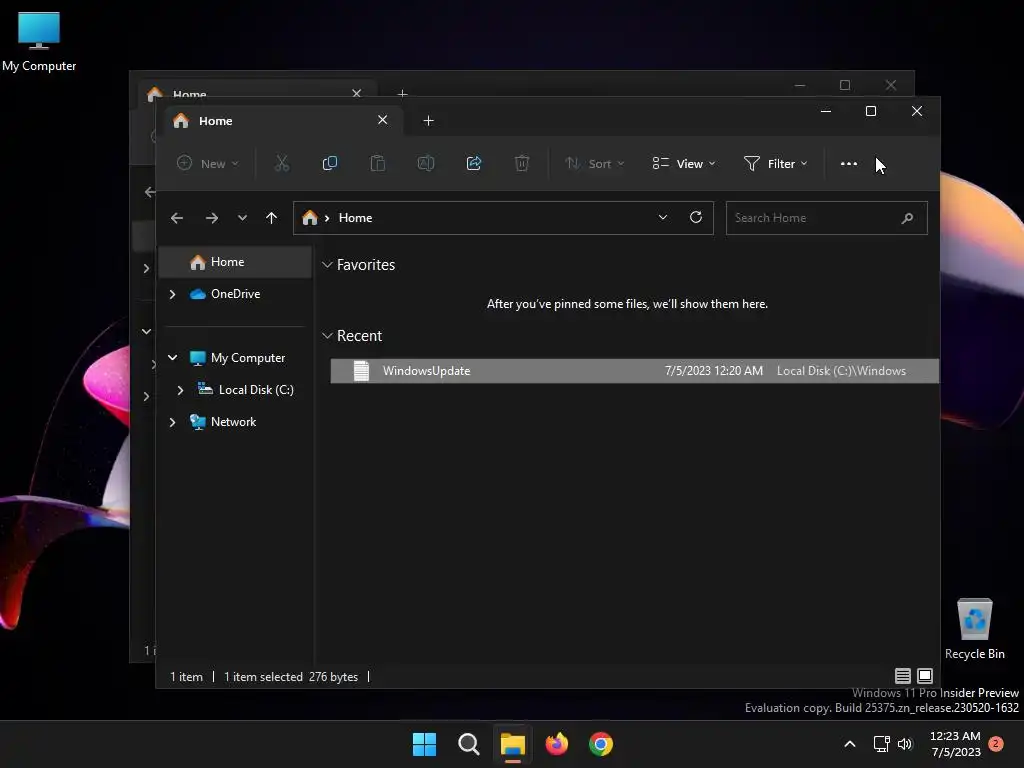Open the Filter dropdown
Image resolution: width=1024 pixels, height=768 pixels.
(776, 163)
